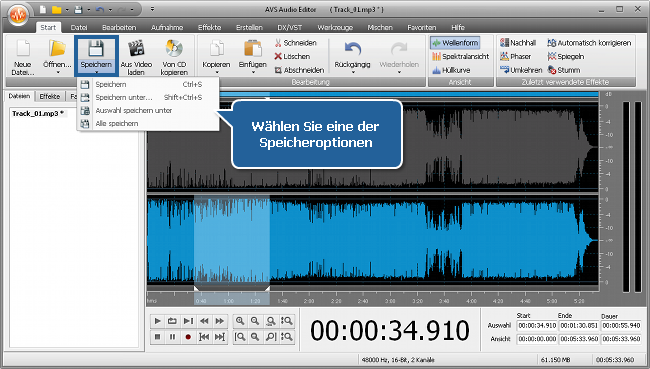650x369 pixels.
Task: Click New file icon in quick access toolbar
Action: point(43,9)
